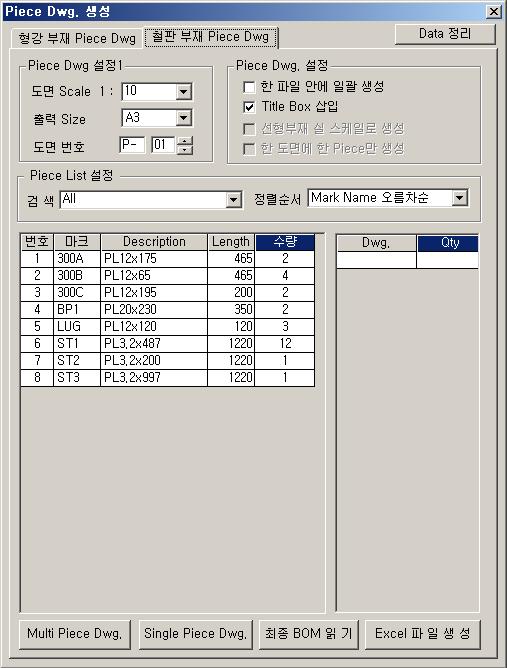
Task: Click Single Piece Dwg. button
Action: tap(196, 634)
